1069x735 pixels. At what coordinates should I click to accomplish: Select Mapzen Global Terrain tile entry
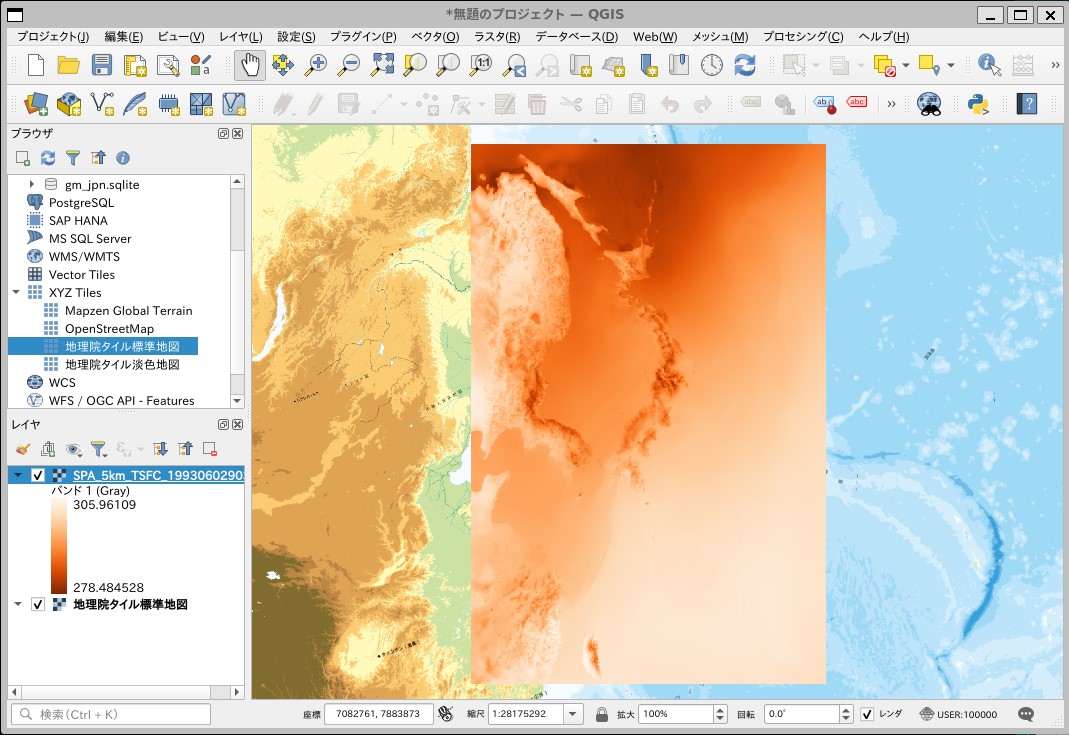click(x=128, y=310)
